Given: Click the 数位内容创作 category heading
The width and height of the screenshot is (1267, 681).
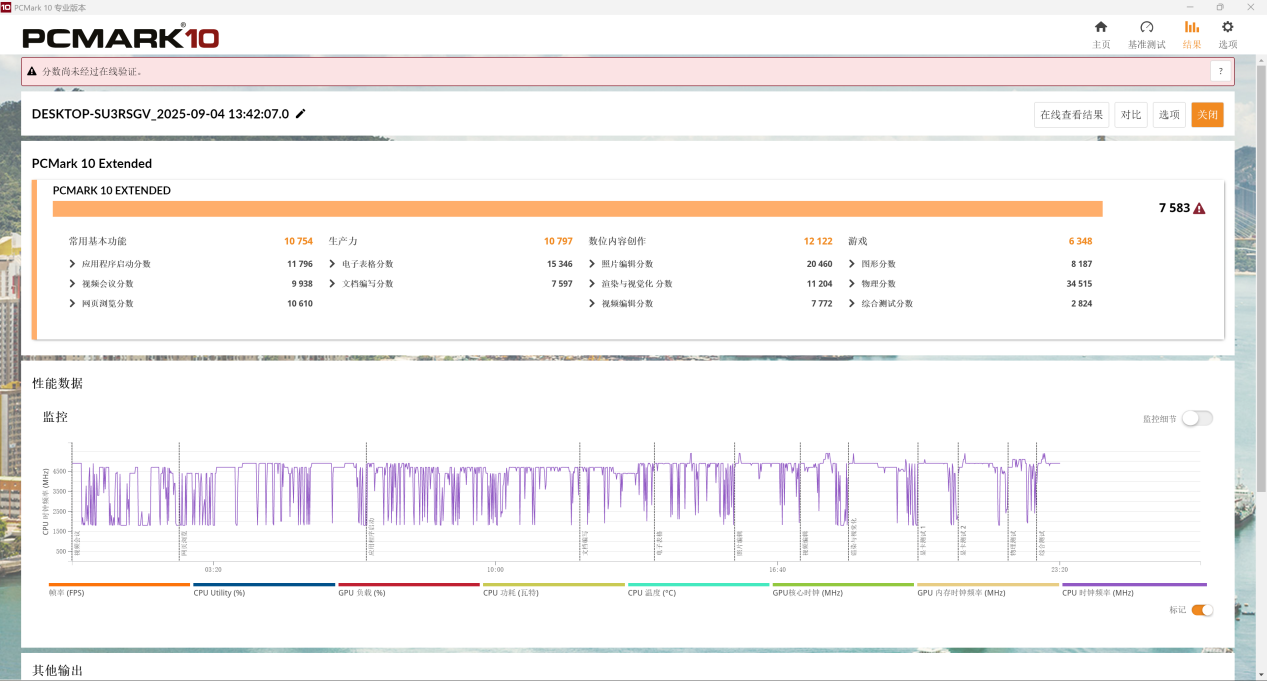Looking at the screenshot, I should pyautogui.click(x=617, y=242).
